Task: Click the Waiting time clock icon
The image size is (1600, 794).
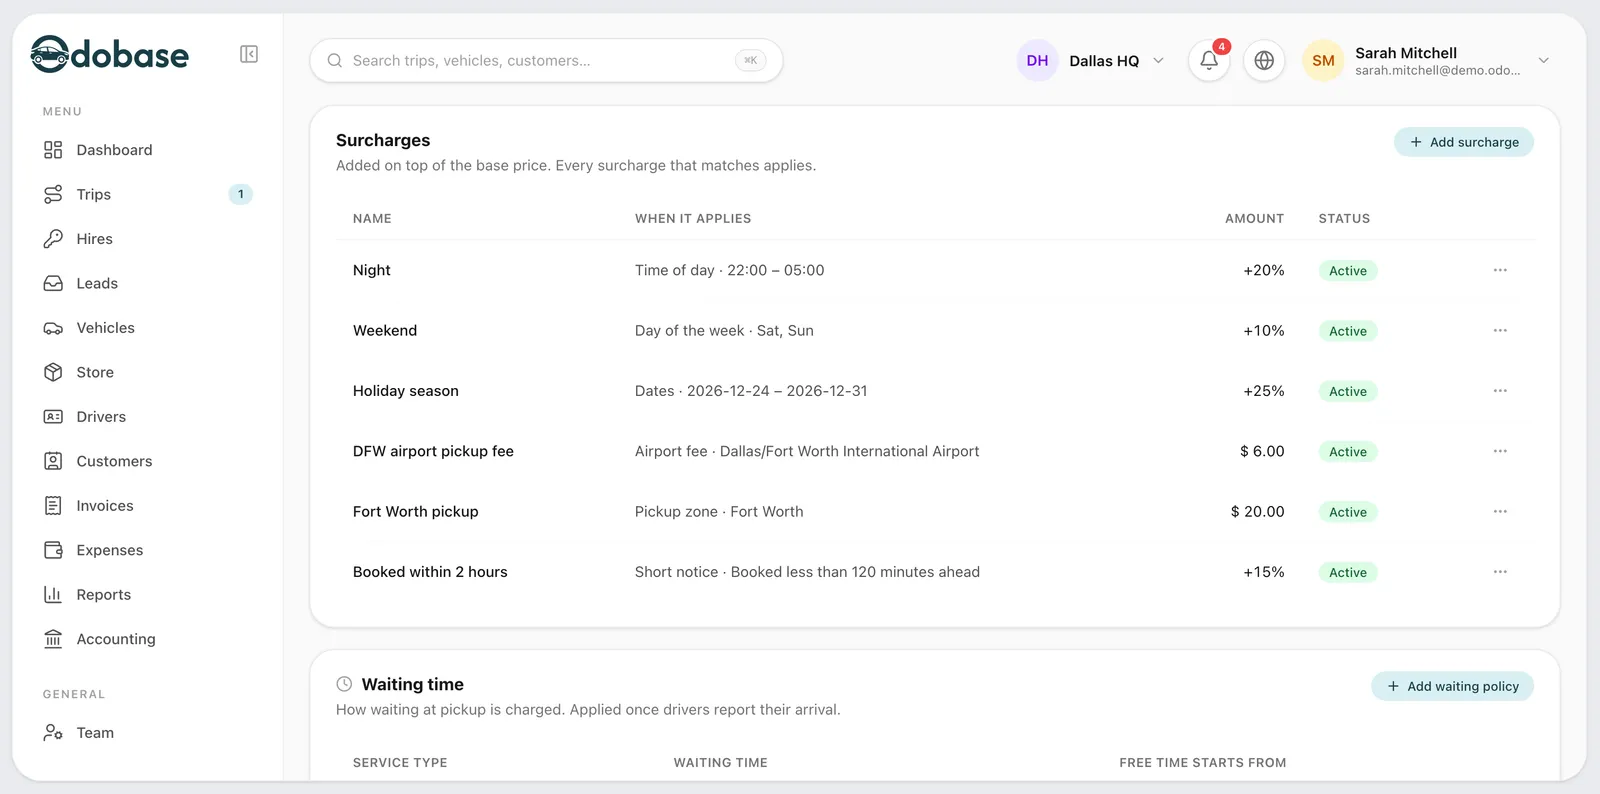Action: (x=344, y=684)
